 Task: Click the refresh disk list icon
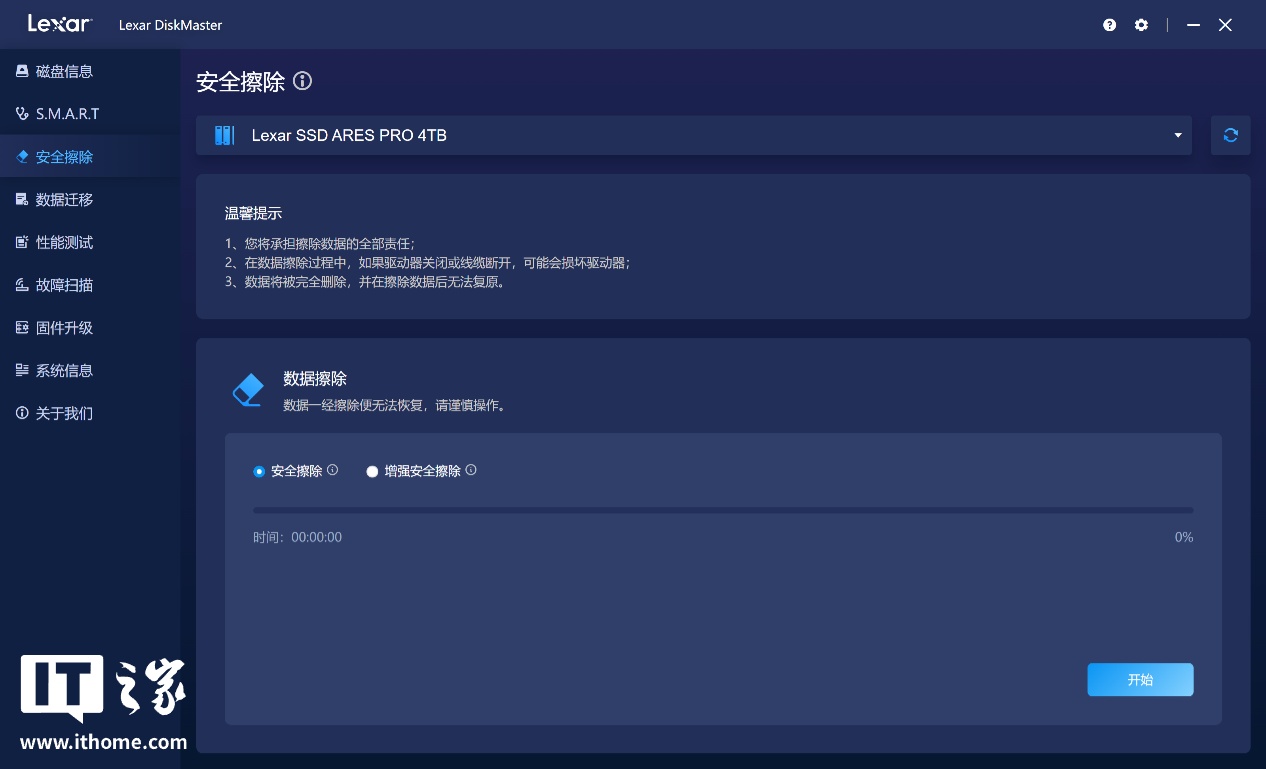[x=1230, y=135]
